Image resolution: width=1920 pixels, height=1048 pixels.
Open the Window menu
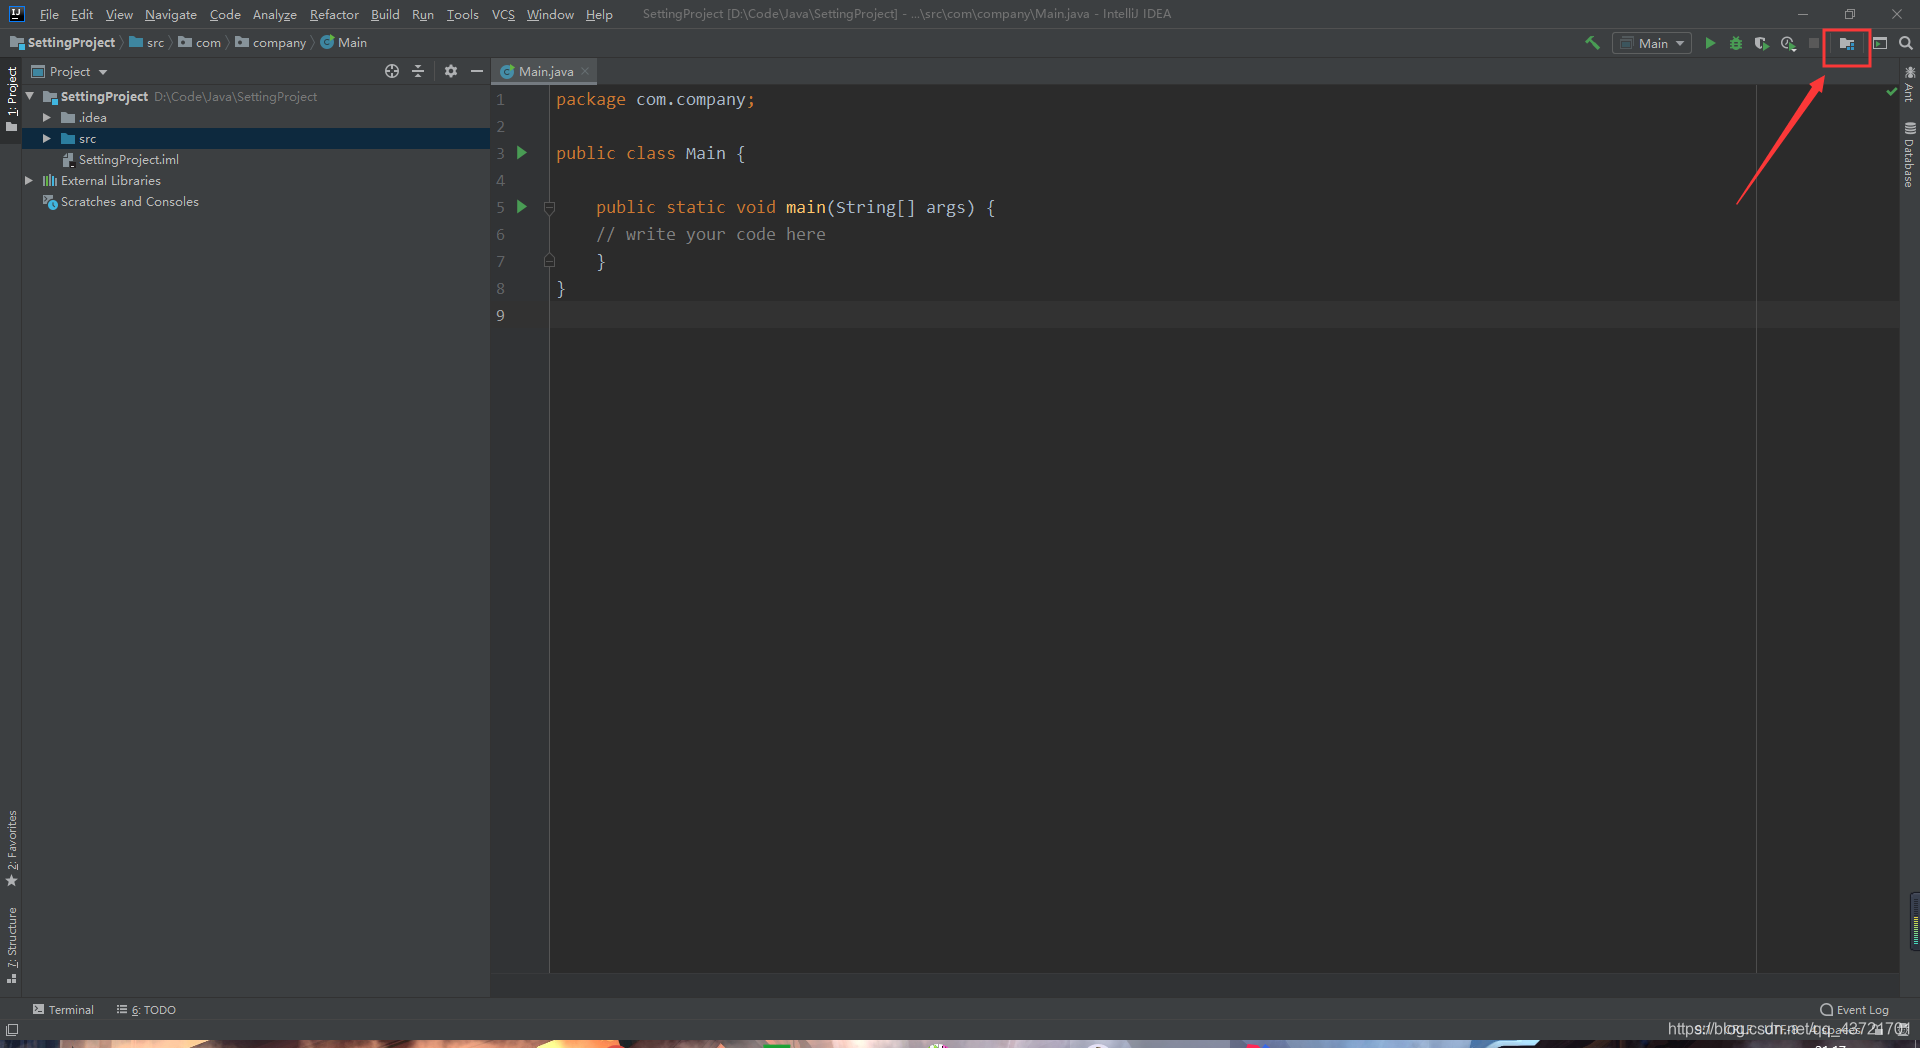pyautogui.click(x=550, y=14)
